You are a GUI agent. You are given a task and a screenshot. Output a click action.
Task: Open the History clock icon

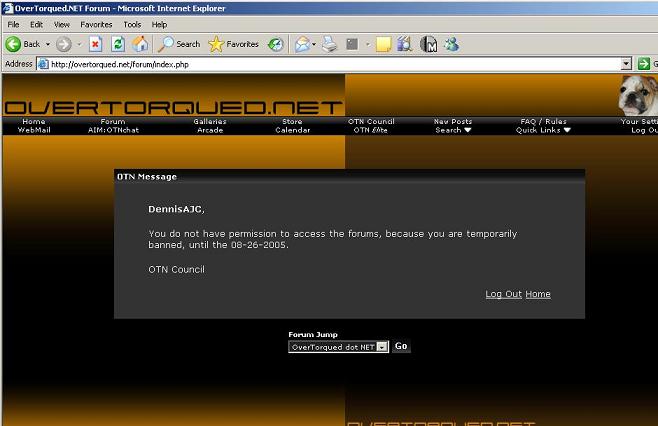(x=276, y=44)
